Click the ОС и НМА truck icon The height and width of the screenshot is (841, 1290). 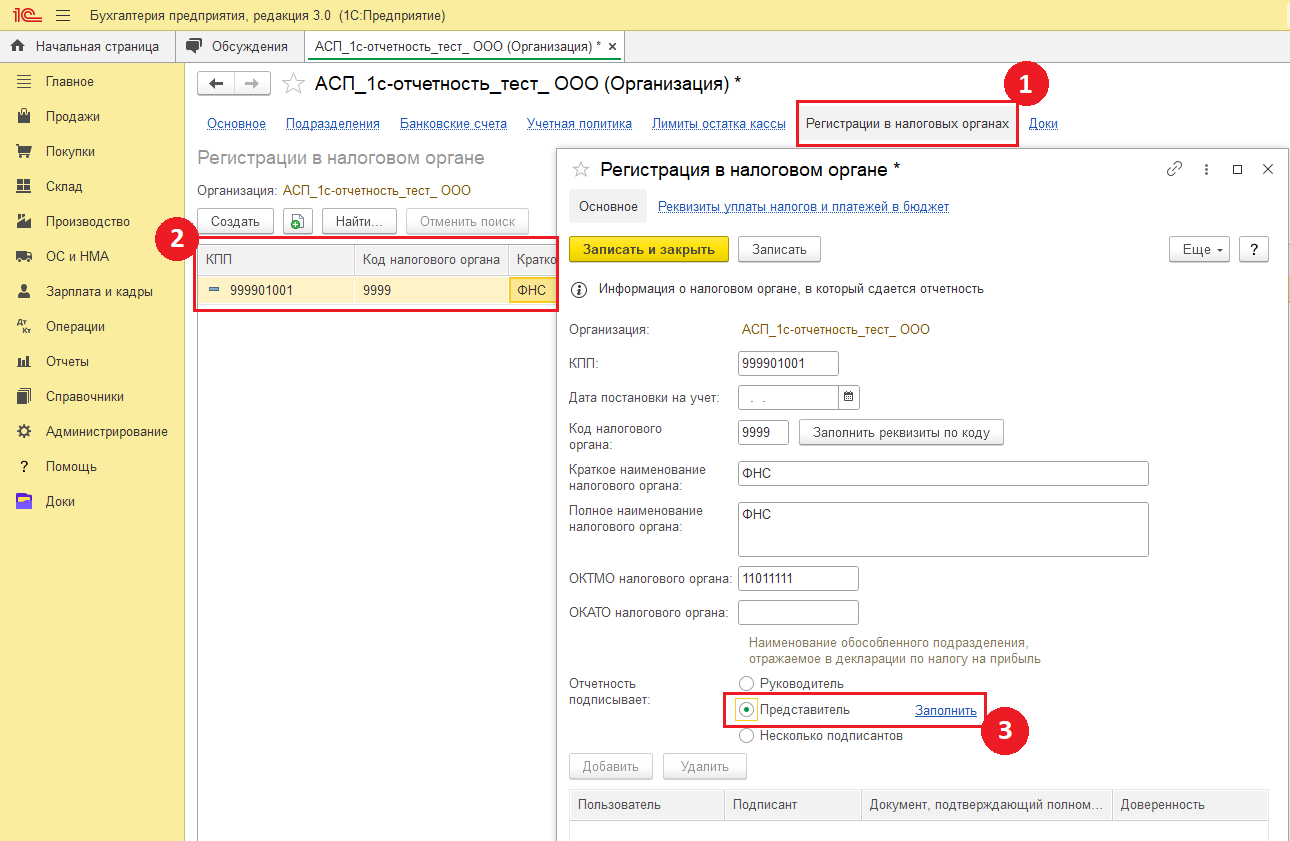(25, 256)
